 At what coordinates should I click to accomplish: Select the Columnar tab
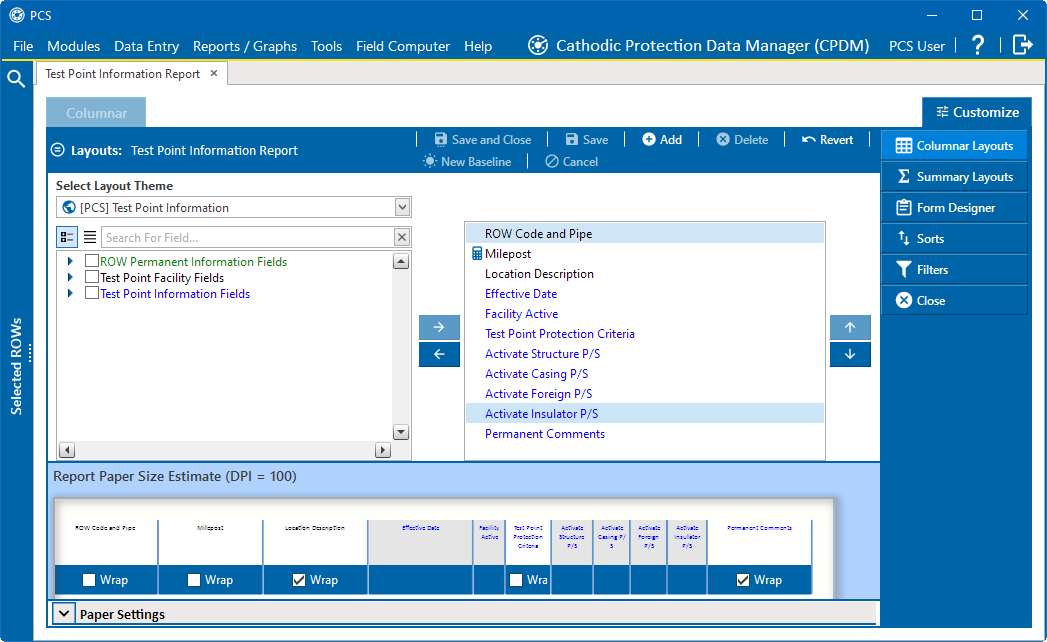pos(96,113)
